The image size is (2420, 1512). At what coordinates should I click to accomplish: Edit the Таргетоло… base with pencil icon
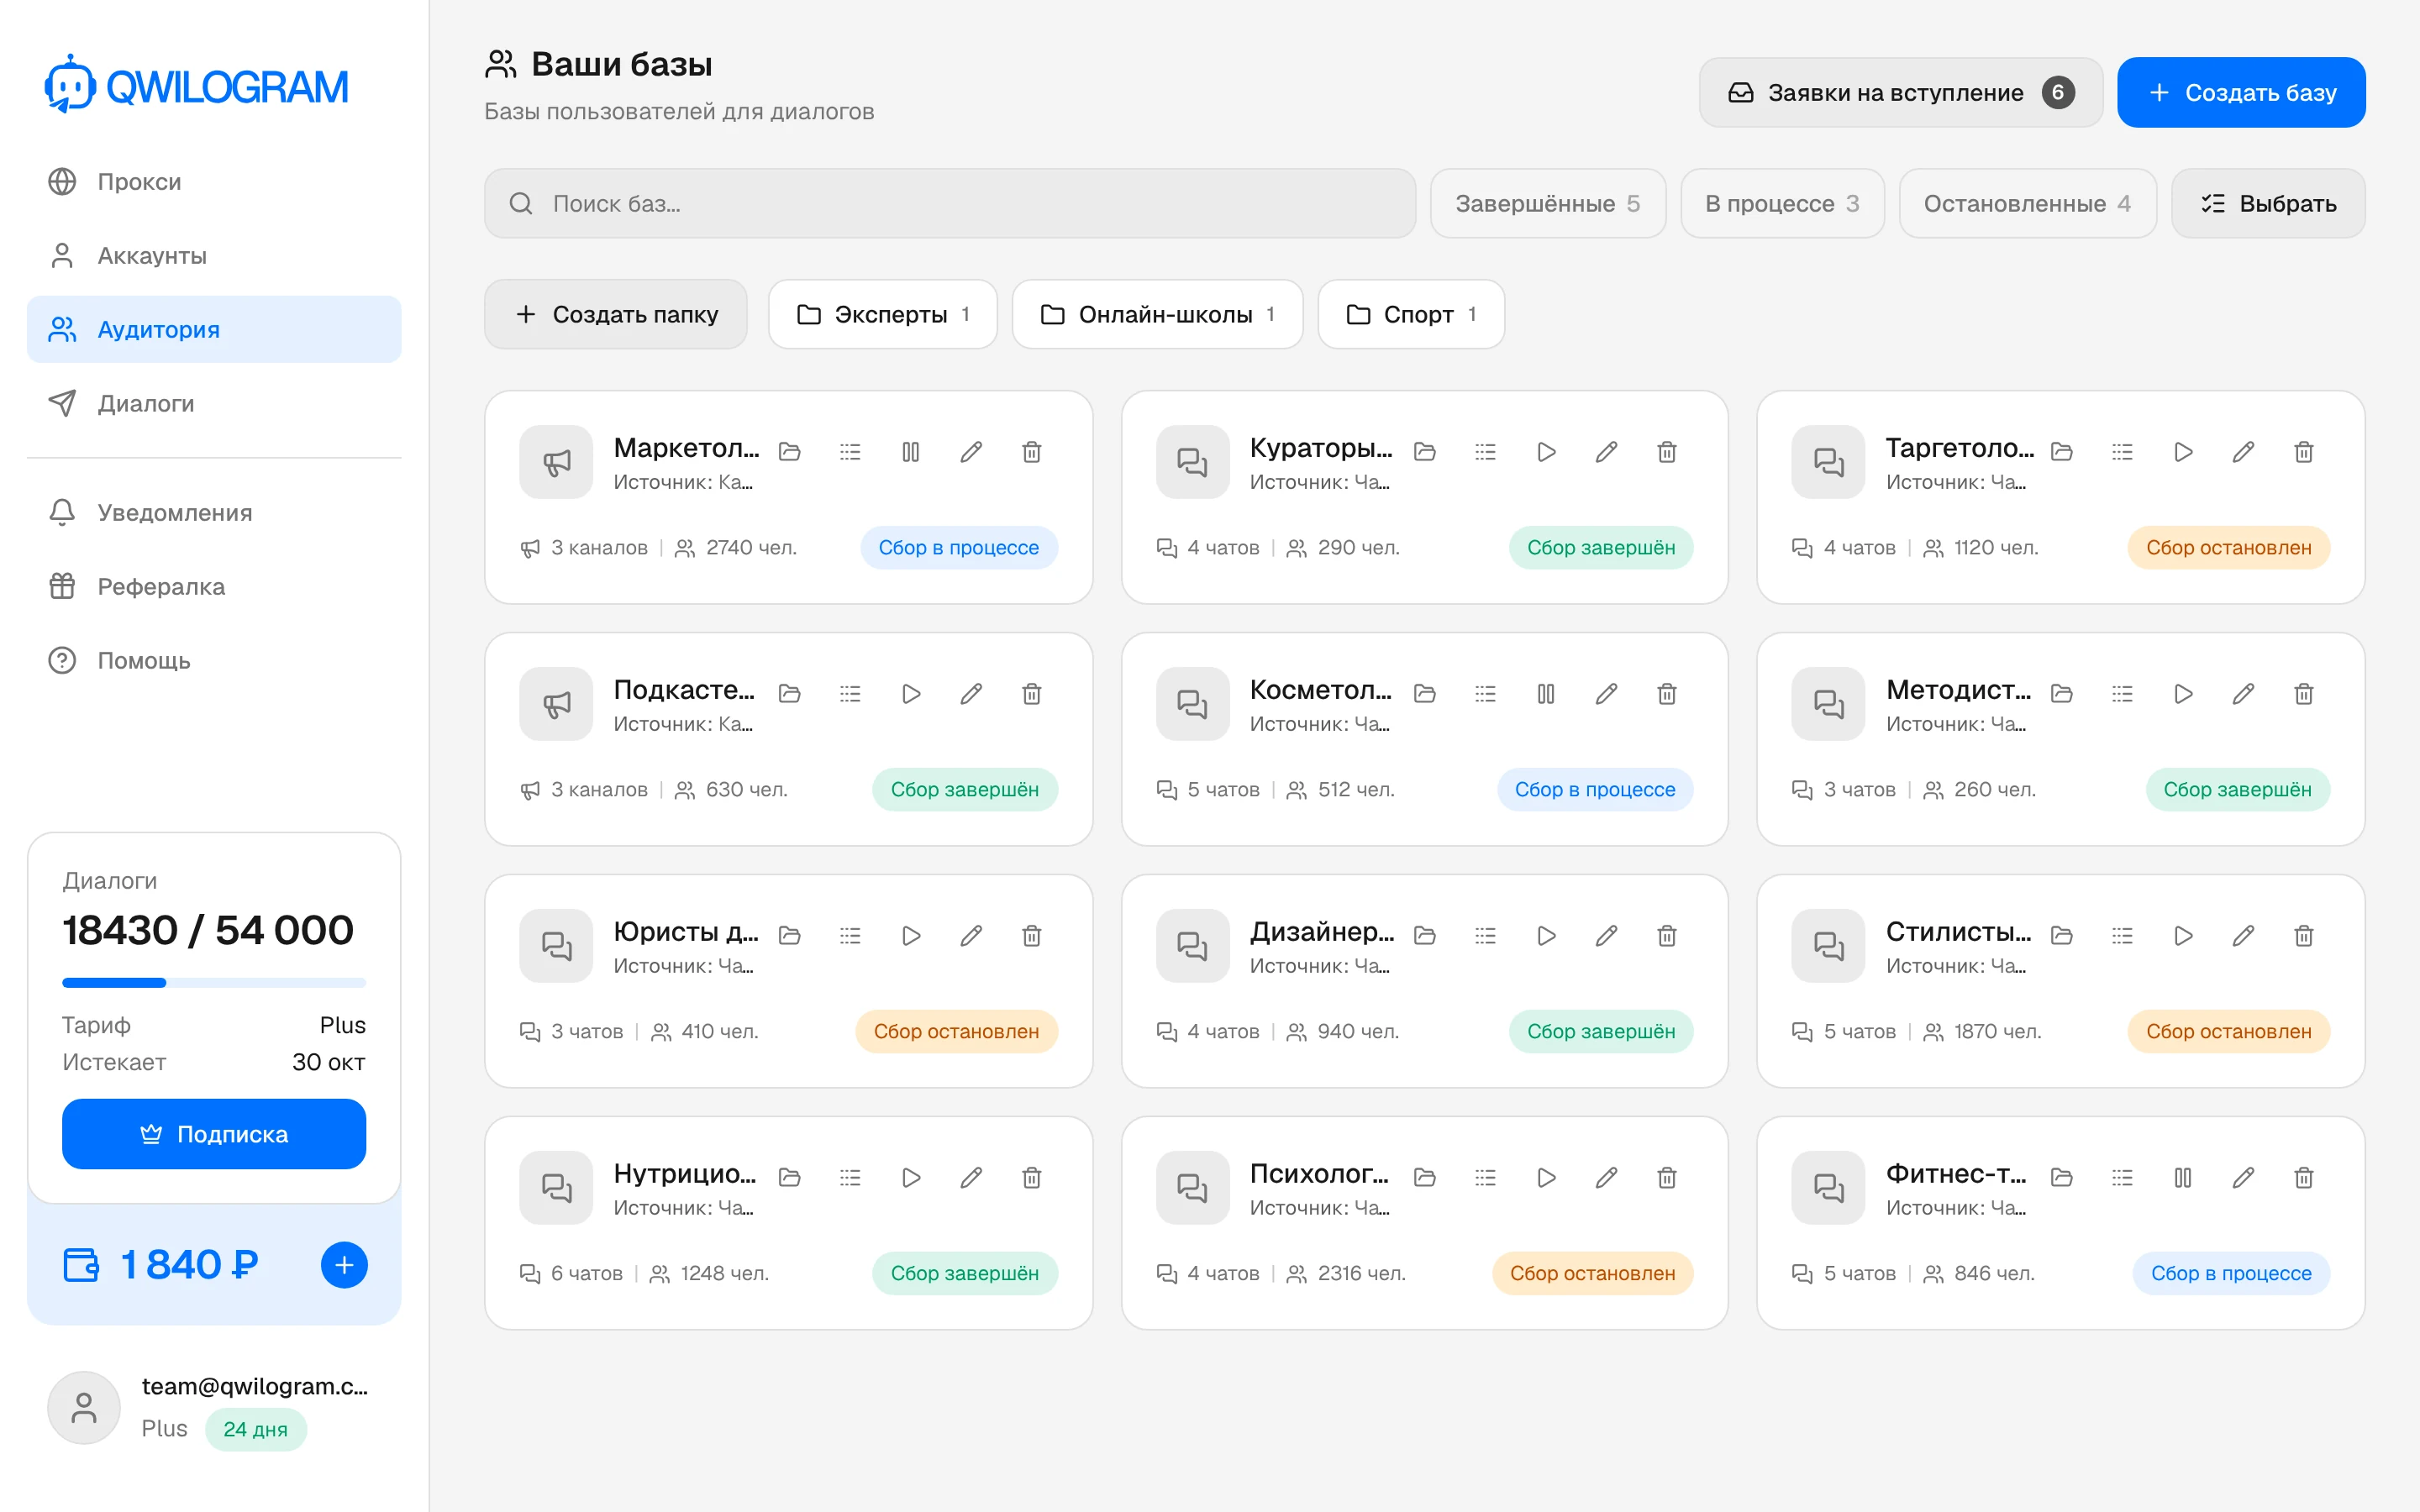[2243, 452]
